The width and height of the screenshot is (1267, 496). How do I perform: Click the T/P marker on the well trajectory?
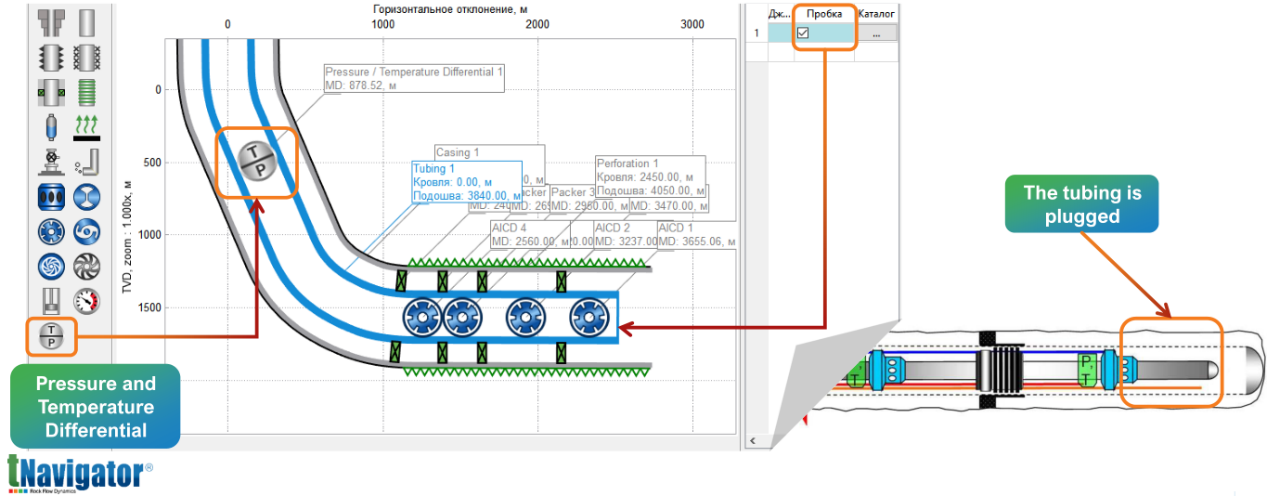point(257,164)
